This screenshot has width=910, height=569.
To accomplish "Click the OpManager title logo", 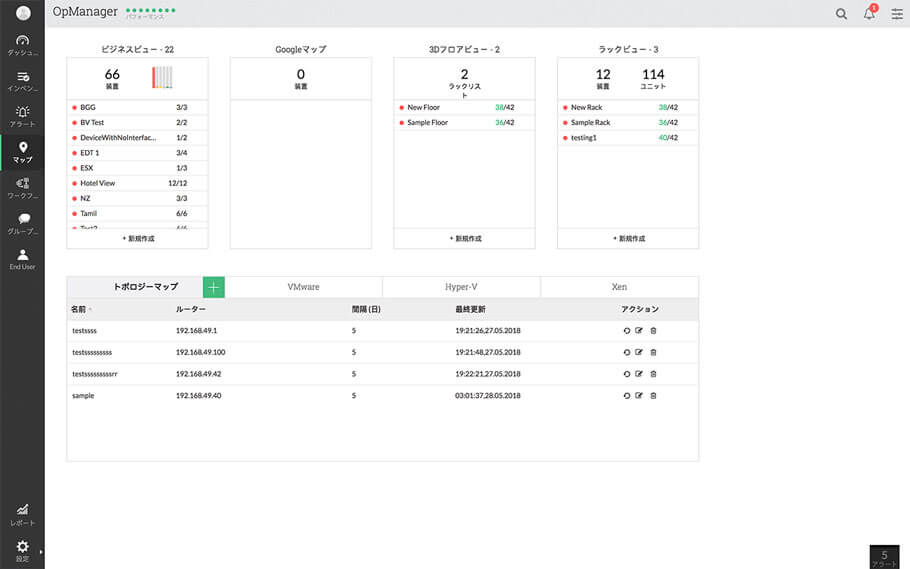I will (85, 12).
